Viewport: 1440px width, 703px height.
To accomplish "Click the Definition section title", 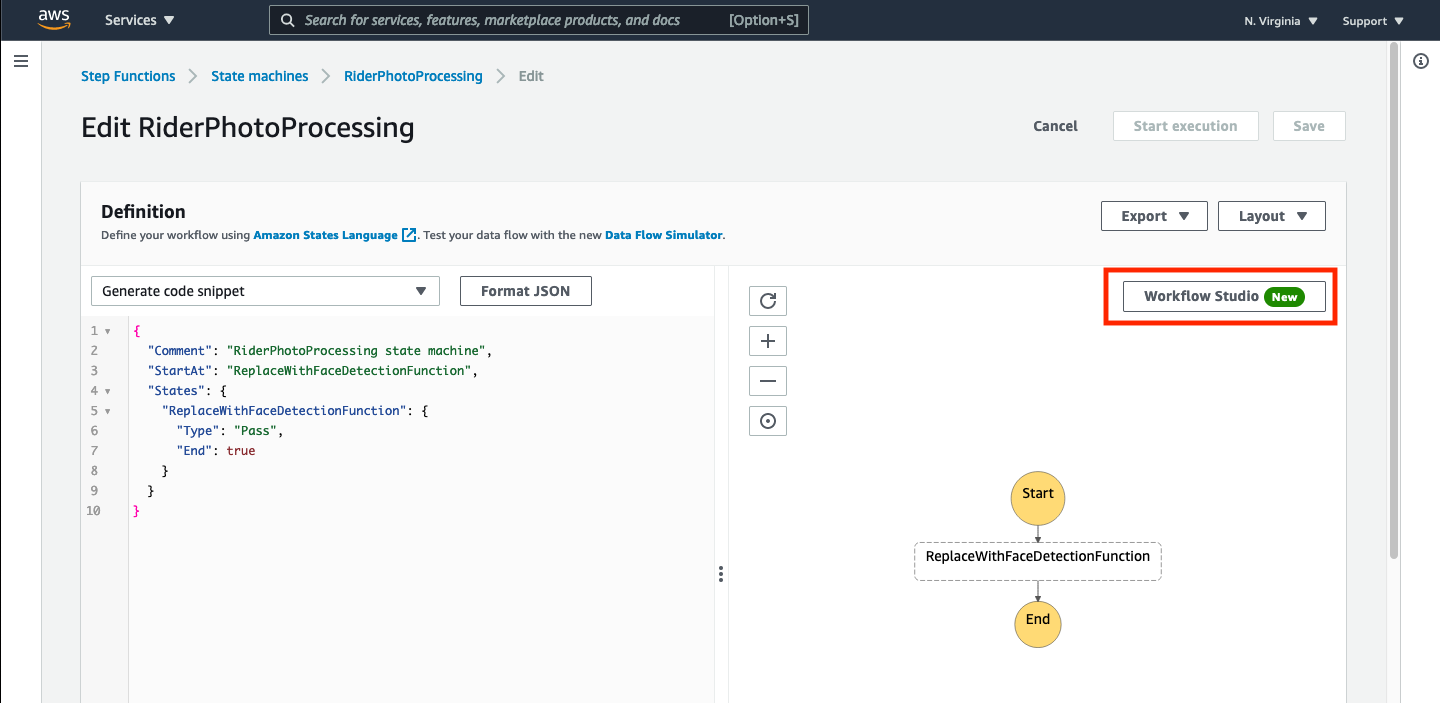I will pyautogui.click(x=143, y=212).
